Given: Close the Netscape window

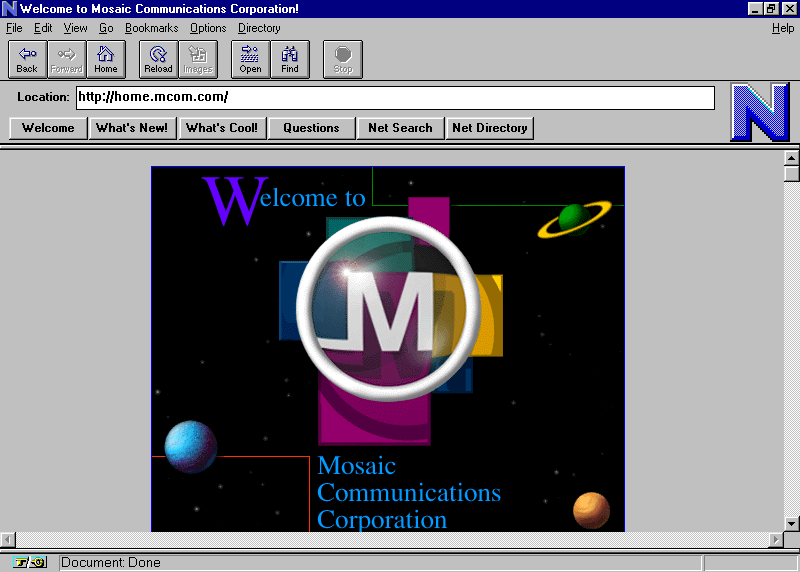Looking at the screenshot, I should (789, 9).
